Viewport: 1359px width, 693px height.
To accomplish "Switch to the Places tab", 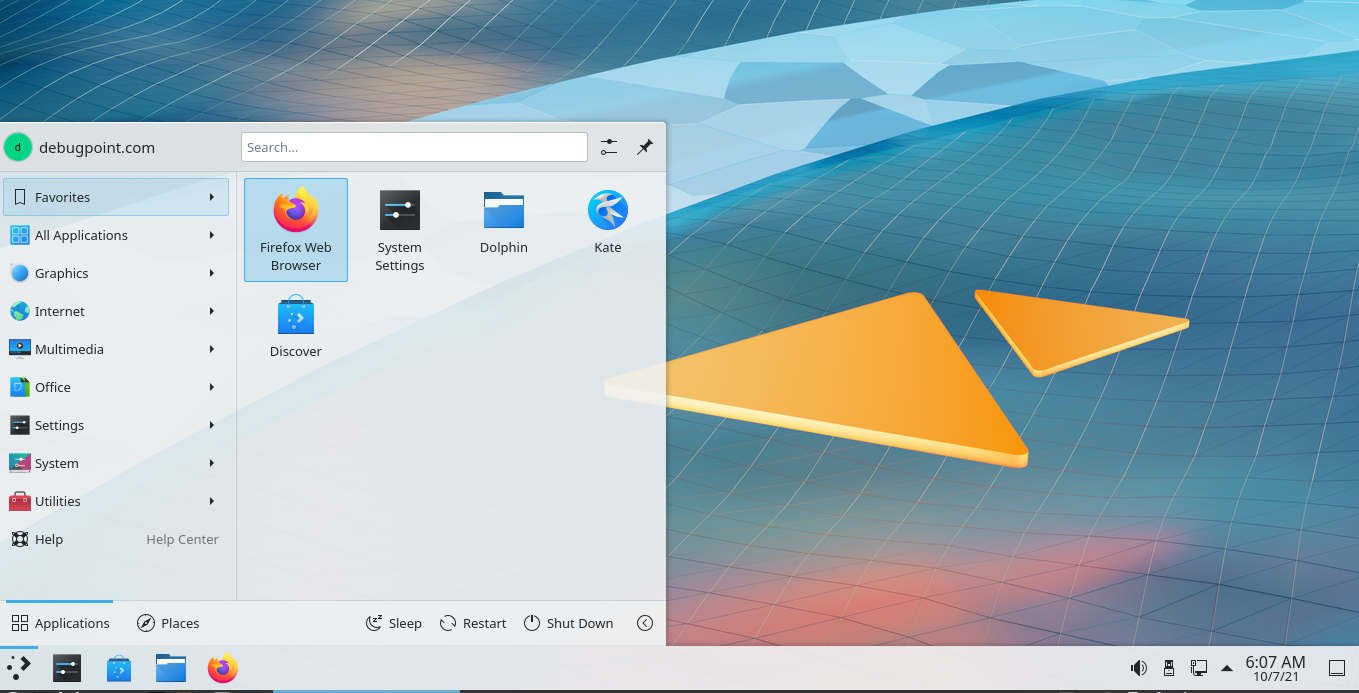I will point(168,623).
